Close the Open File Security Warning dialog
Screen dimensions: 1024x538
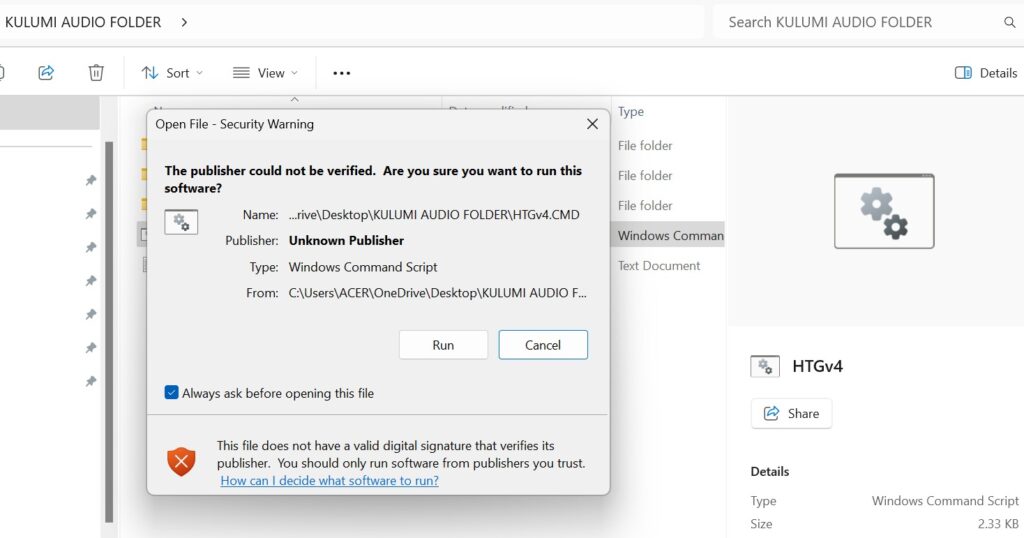click(x=592, y=124)
